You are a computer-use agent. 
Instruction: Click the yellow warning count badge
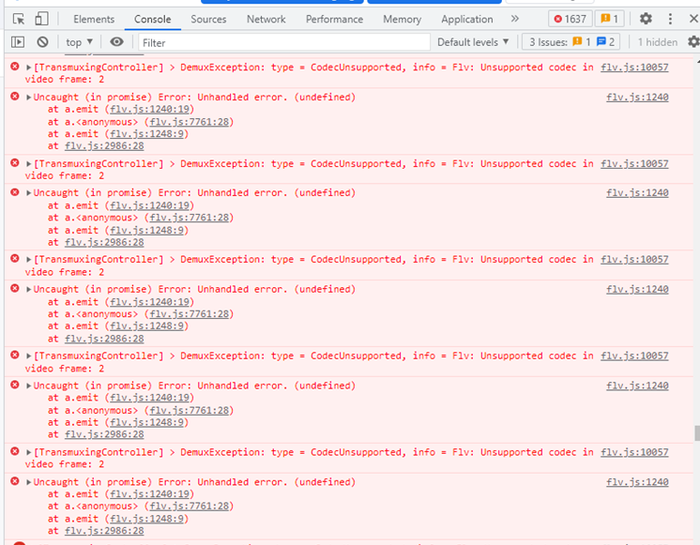tap(608, 19)
